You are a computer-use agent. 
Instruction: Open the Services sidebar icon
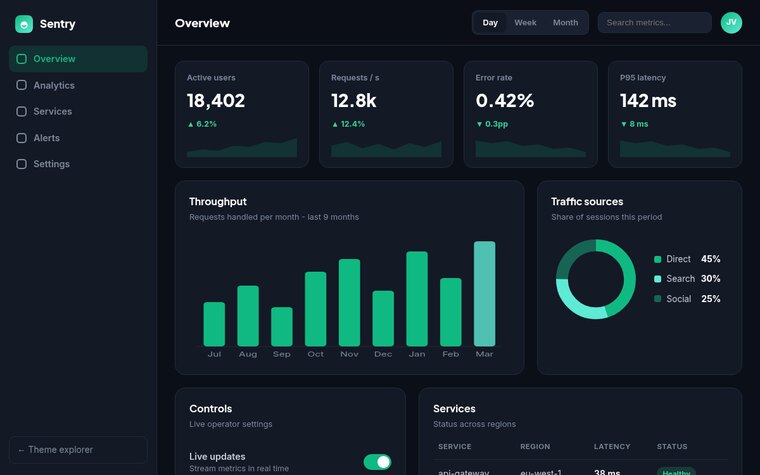tap(21, 111)
